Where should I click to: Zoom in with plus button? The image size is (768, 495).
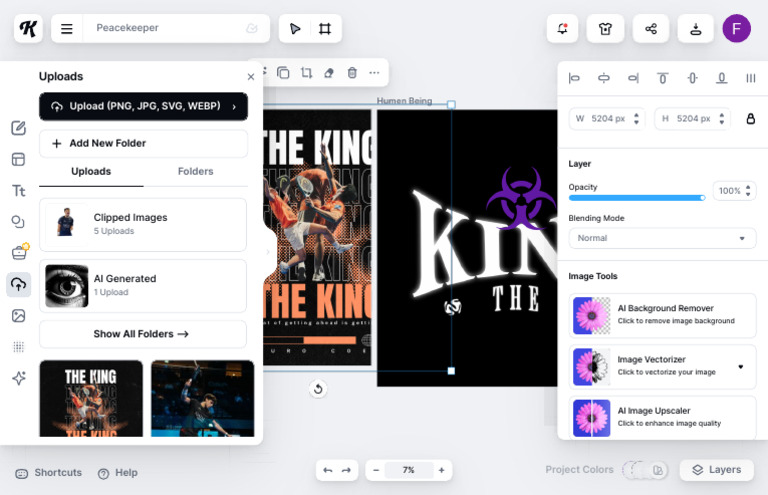(x=441, y=470)
